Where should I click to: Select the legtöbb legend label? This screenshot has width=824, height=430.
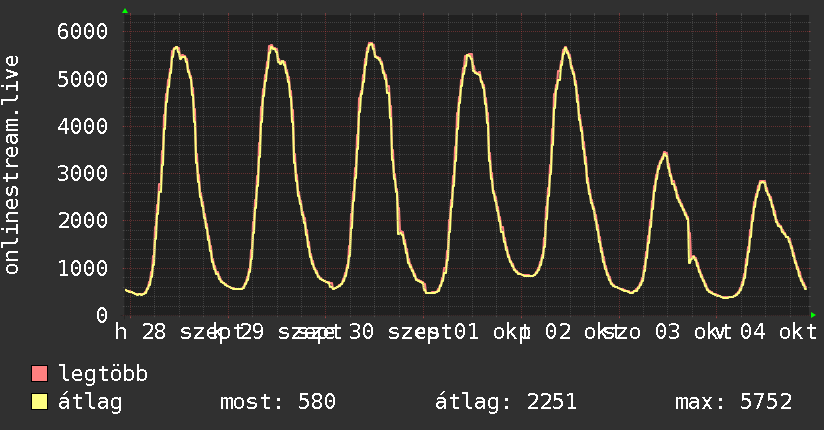[103, 374]
